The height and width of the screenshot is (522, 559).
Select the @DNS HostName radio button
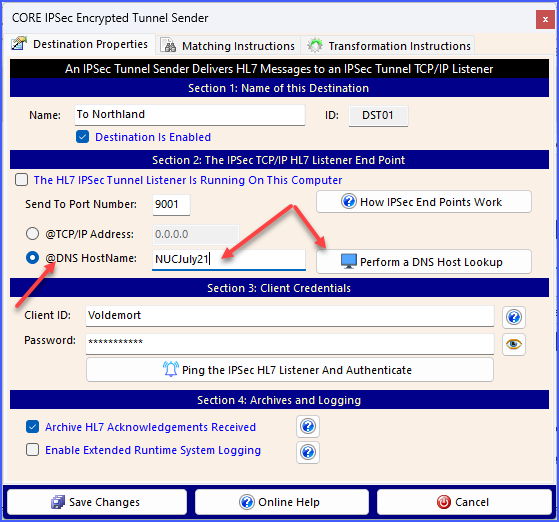pyautogui.click(x=32, y=257)
